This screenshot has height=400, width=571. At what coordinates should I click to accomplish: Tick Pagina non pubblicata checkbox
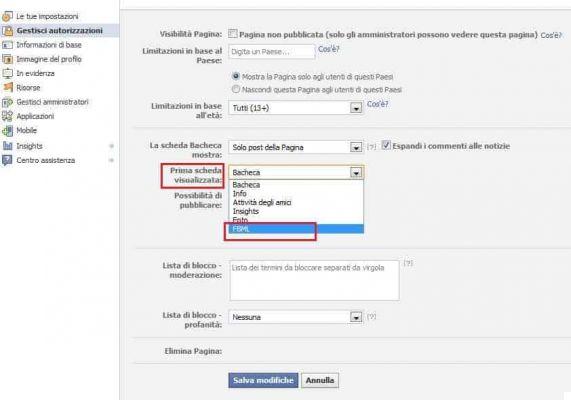(x=233, y=34)
